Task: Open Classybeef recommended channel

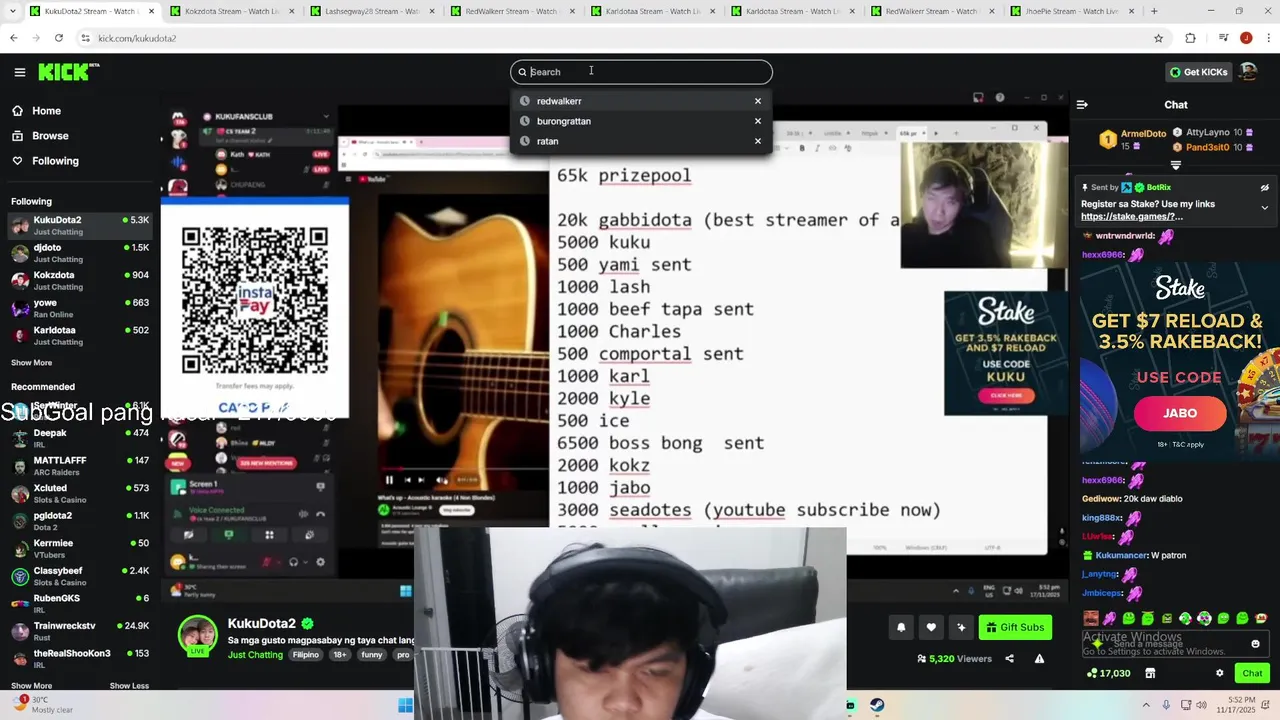Action: pyautogui.click(x=80, y=576)
